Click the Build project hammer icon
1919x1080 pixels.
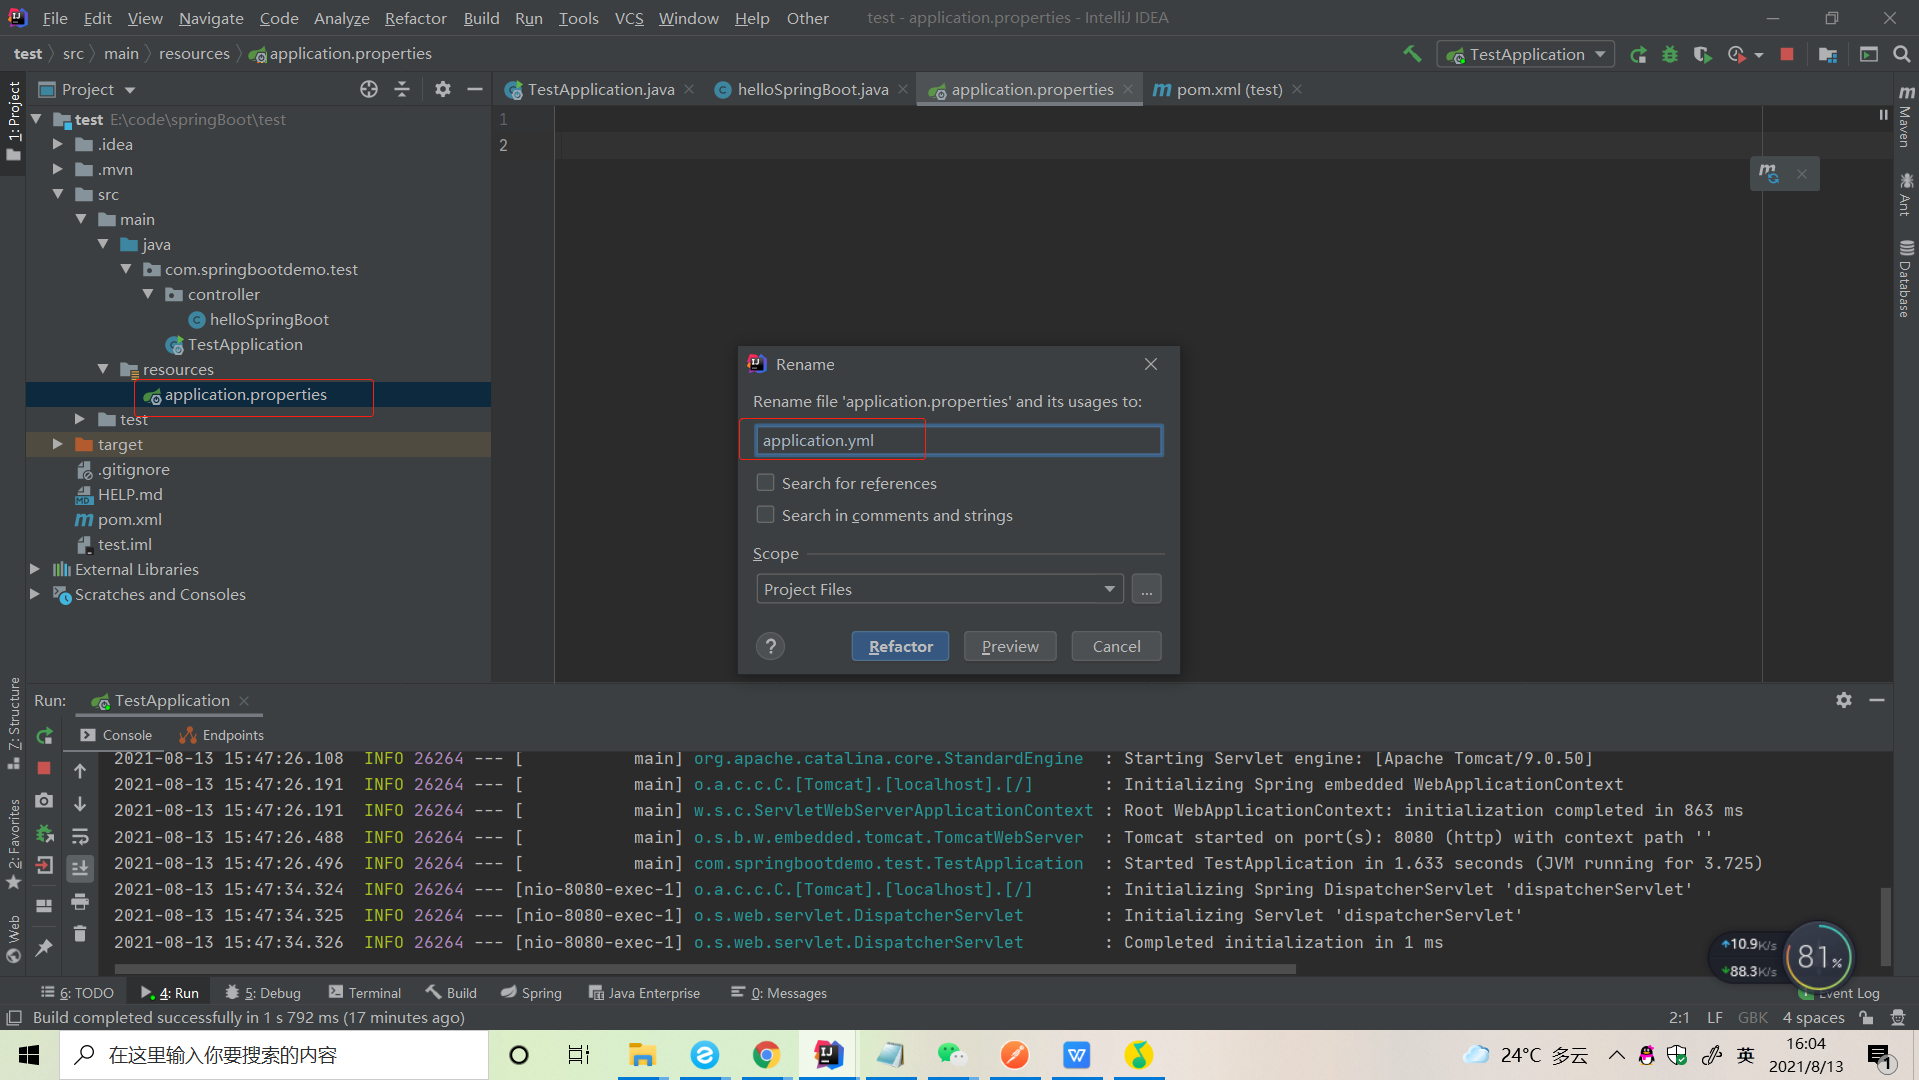(1412, 54)
